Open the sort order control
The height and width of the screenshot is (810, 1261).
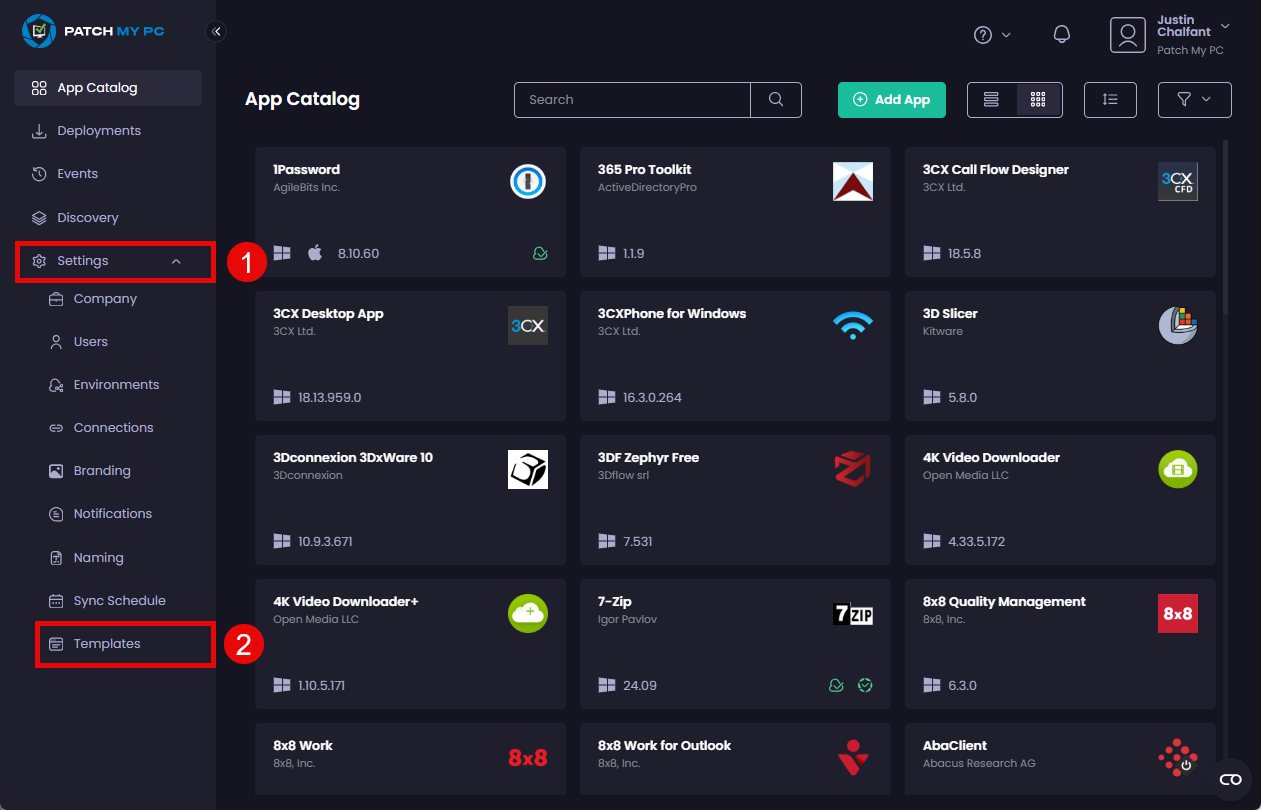1110,100
